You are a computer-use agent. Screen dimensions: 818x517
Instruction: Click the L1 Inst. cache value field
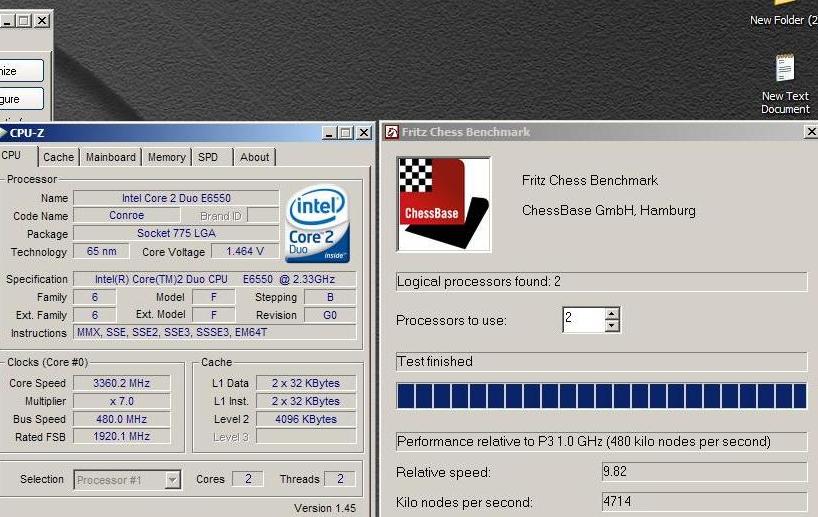tap(306, 401)
